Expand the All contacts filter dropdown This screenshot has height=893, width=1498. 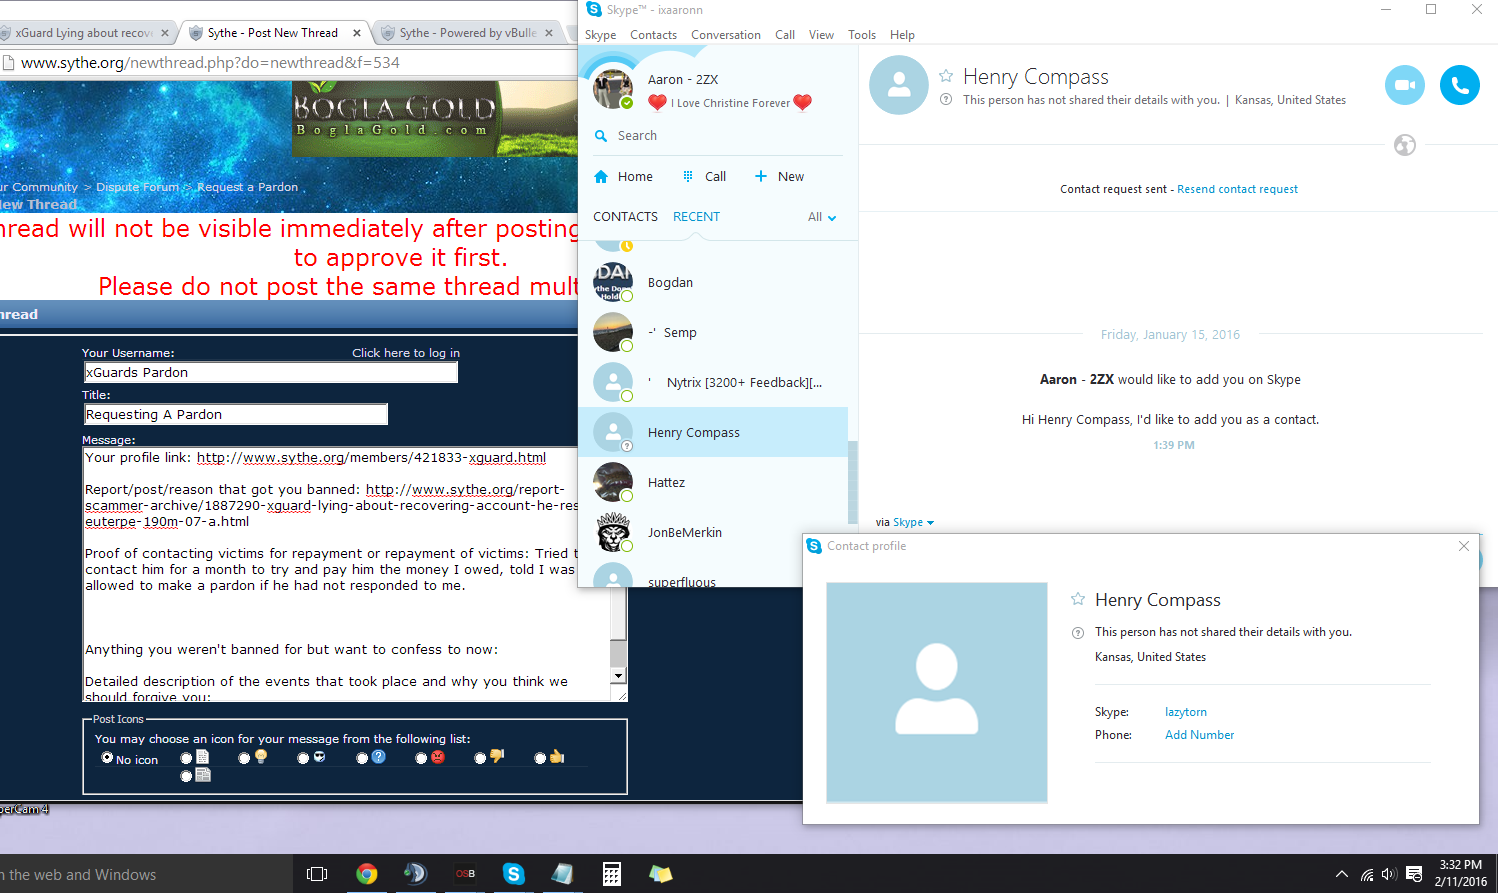822,217
